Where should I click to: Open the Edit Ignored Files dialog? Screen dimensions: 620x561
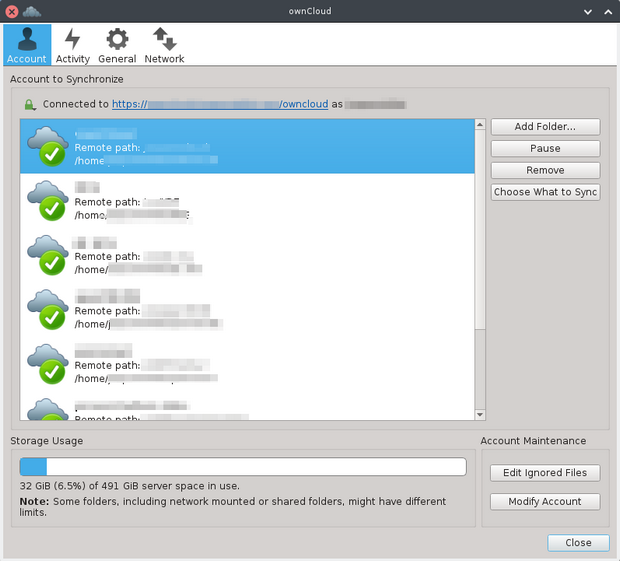coord(545,472)
